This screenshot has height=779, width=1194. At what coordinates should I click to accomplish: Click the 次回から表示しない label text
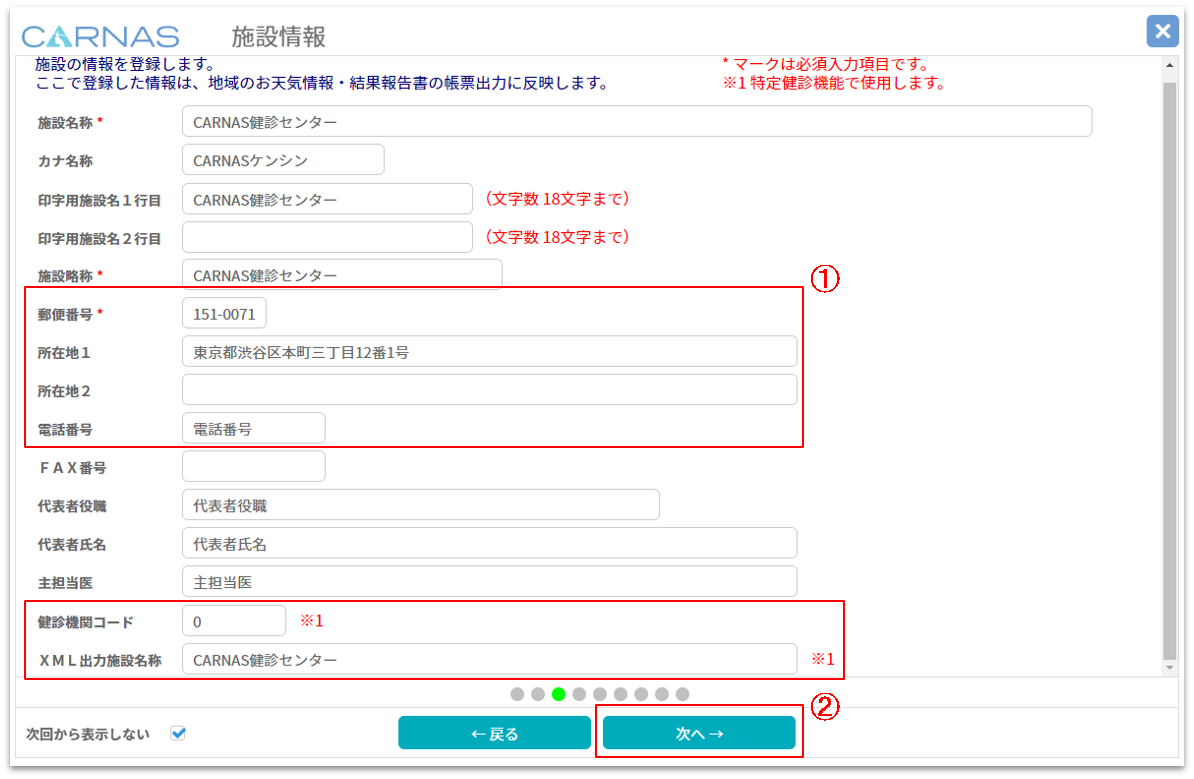click(88, 734)
